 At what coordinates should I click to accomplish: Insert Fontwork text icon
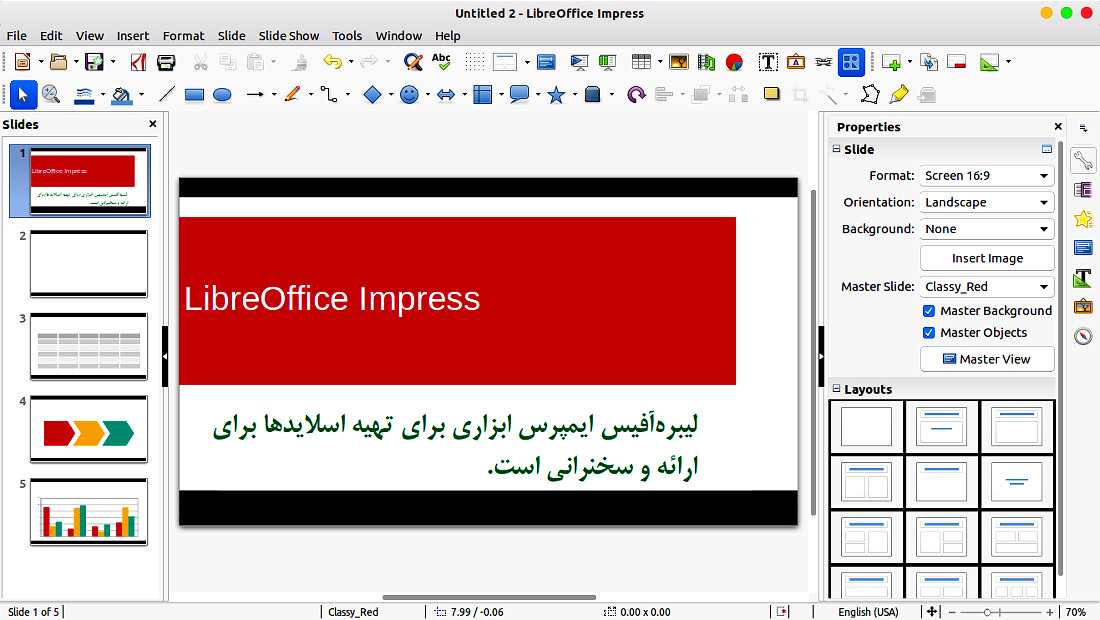tap(796, 62)
